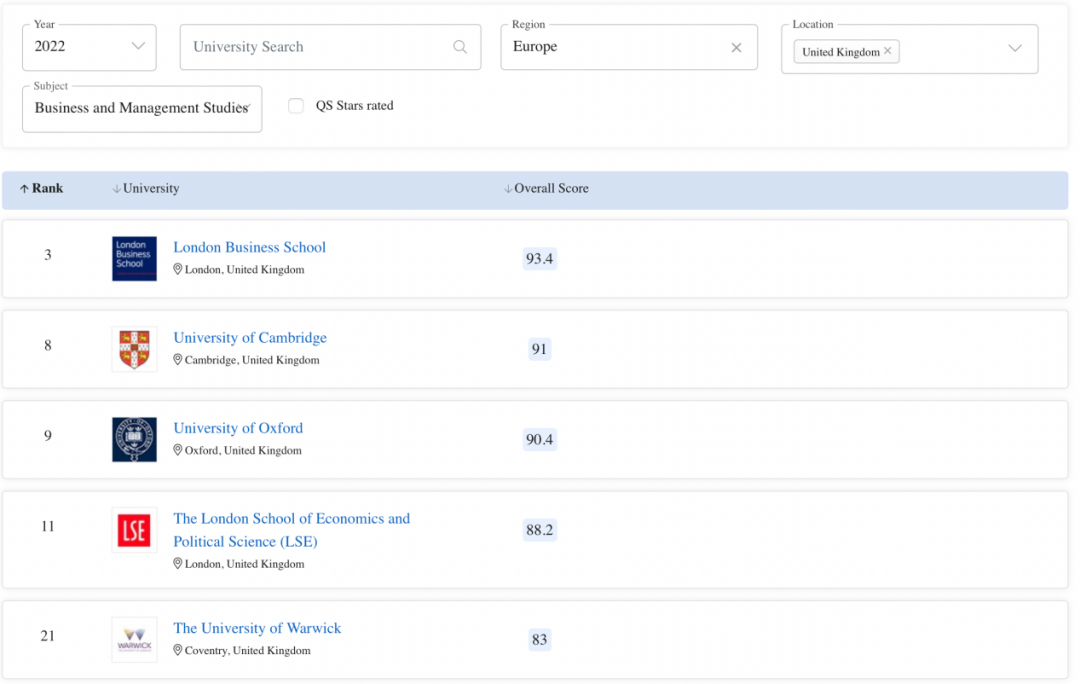1080x684 pixels.
Task: Select the 91 overall score
Action: click(x=539, y=349)
